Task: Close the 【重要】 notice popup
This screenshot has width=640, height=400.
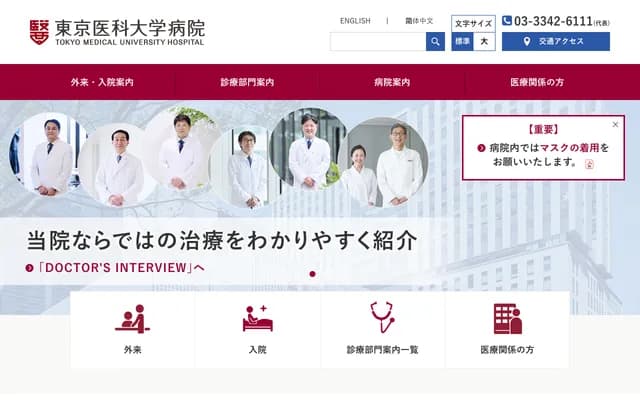Action: tap(615, 124)
